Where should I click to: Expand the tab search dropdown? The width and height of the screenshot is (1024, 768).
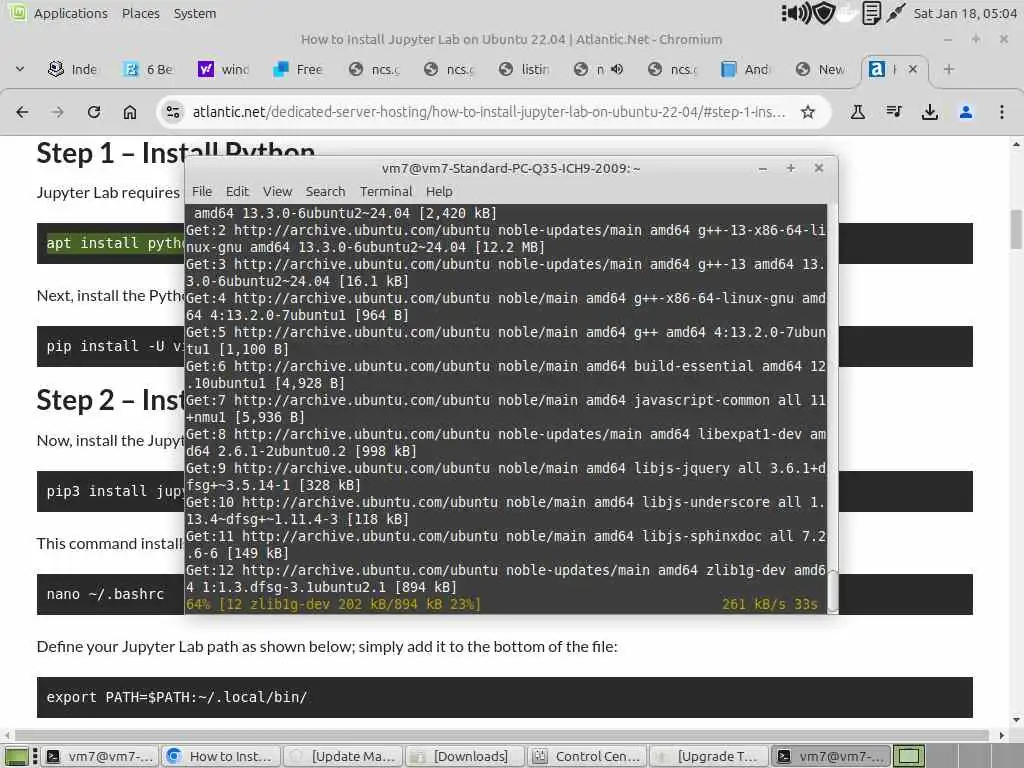[x=20, y=69]
